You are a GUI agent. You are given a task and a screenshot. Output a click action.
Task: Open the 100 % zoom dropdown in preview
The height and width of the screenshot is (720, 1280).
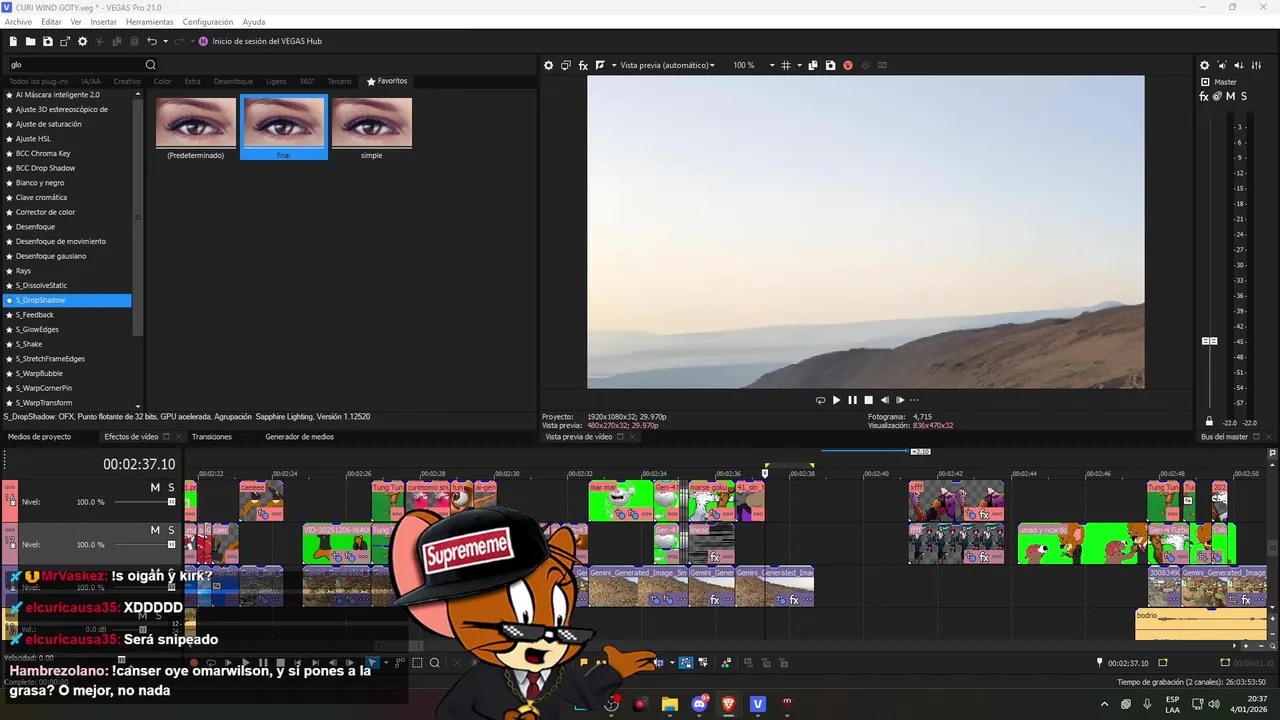tap(771, 65)
